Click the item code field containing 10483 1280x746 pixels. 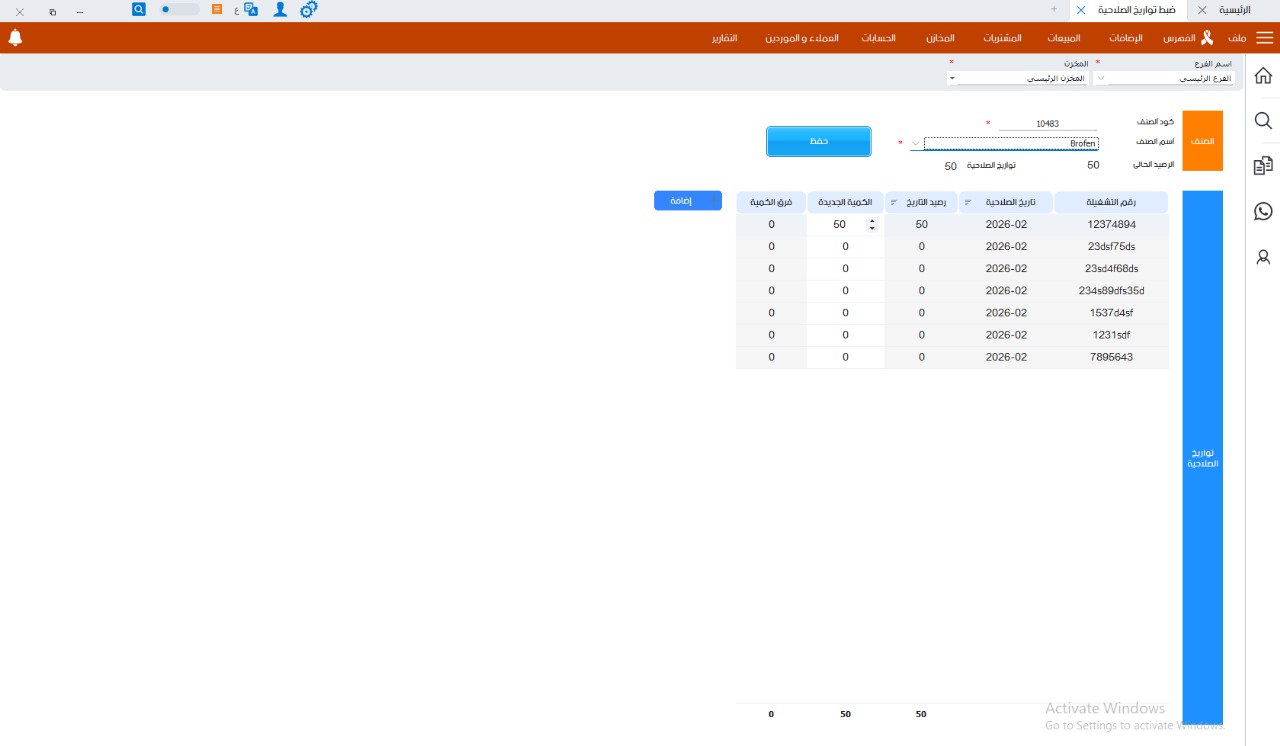tap(1047, 124)
